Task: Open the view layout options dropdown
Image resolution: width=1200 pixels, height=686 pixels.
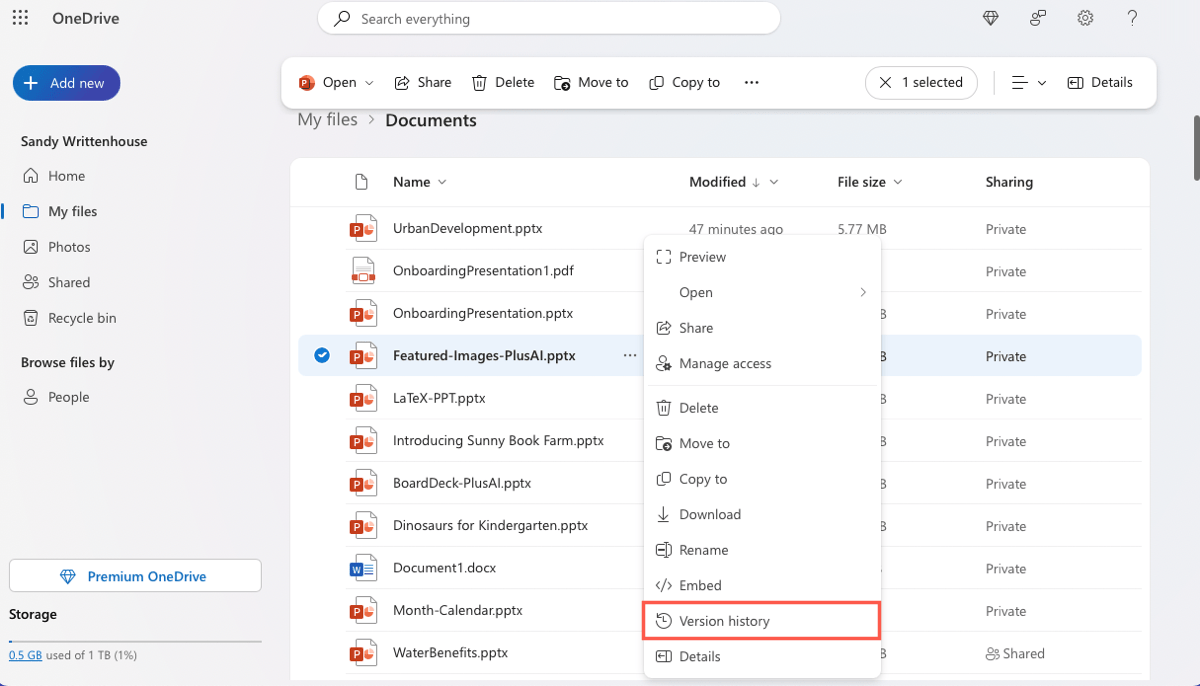Action: tap(1028, 83)
